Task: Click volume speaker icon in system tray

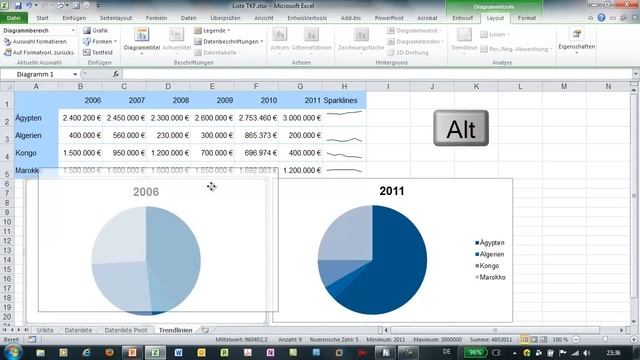Action: (586, 353)
